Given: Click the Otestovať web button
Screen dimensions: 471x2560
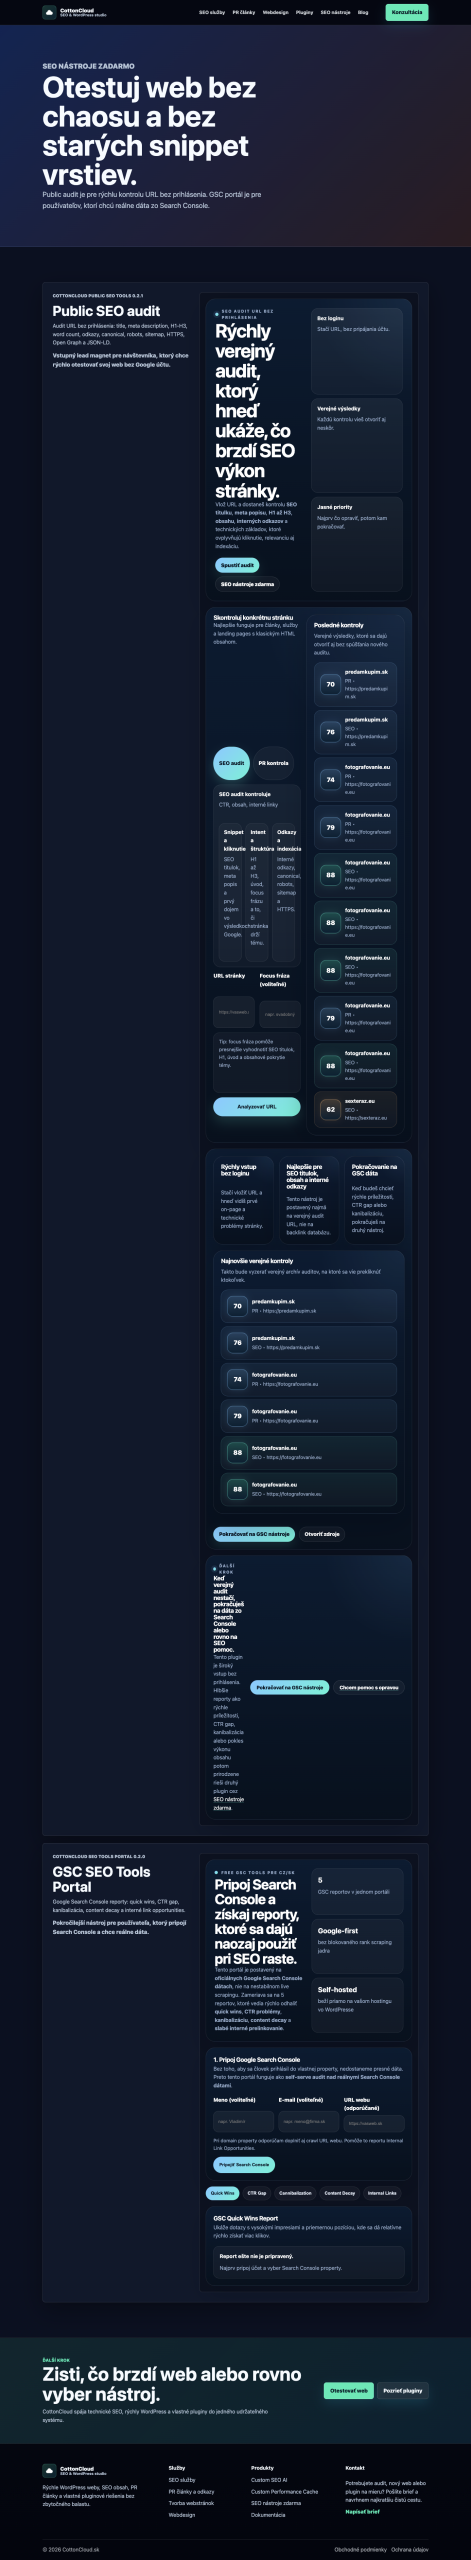Looking at the screenshot, I should click(349, 2391).
